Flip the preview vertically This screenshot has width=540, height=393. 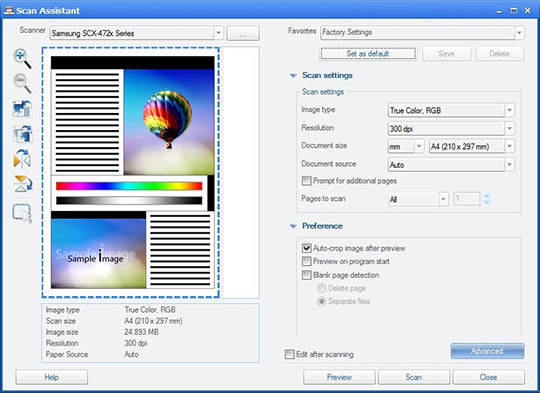point(23,184)
